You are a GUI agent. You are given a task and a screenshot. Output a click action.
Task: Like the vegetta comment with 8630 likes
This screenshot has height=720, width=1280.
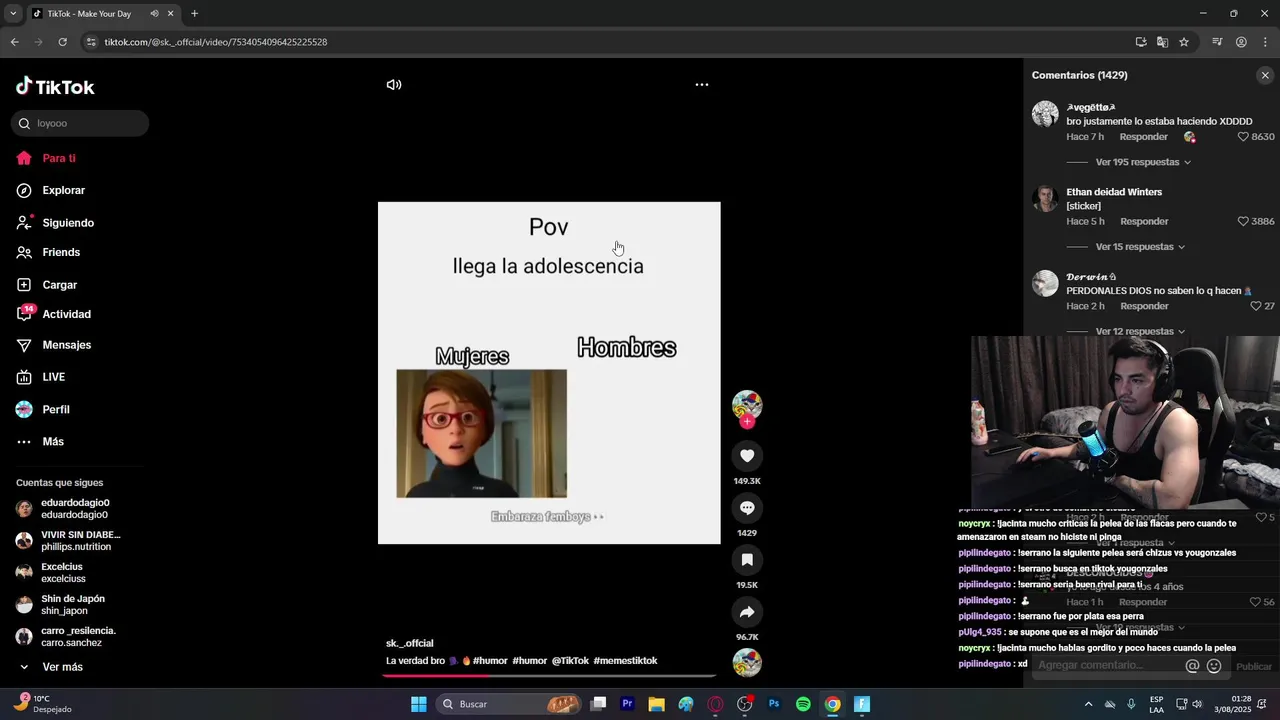1244,137
